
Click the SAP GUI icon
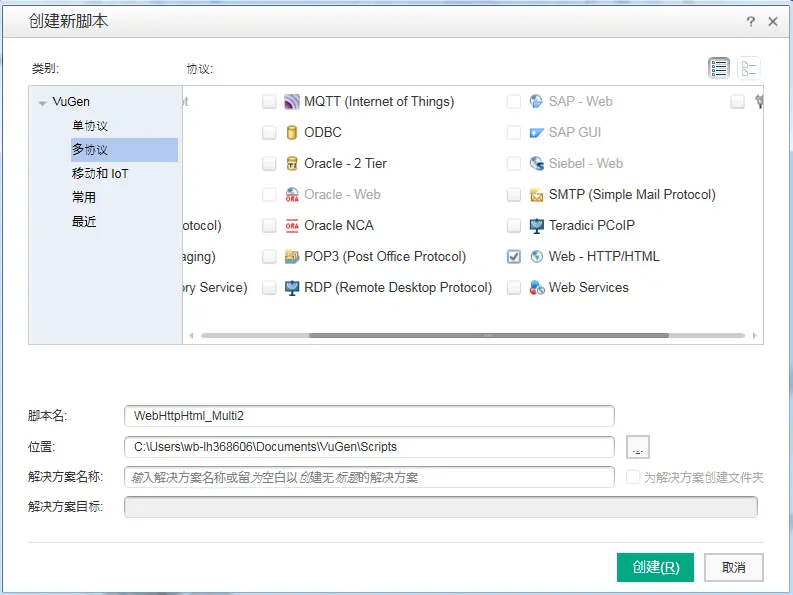click(x=536, y=133)
